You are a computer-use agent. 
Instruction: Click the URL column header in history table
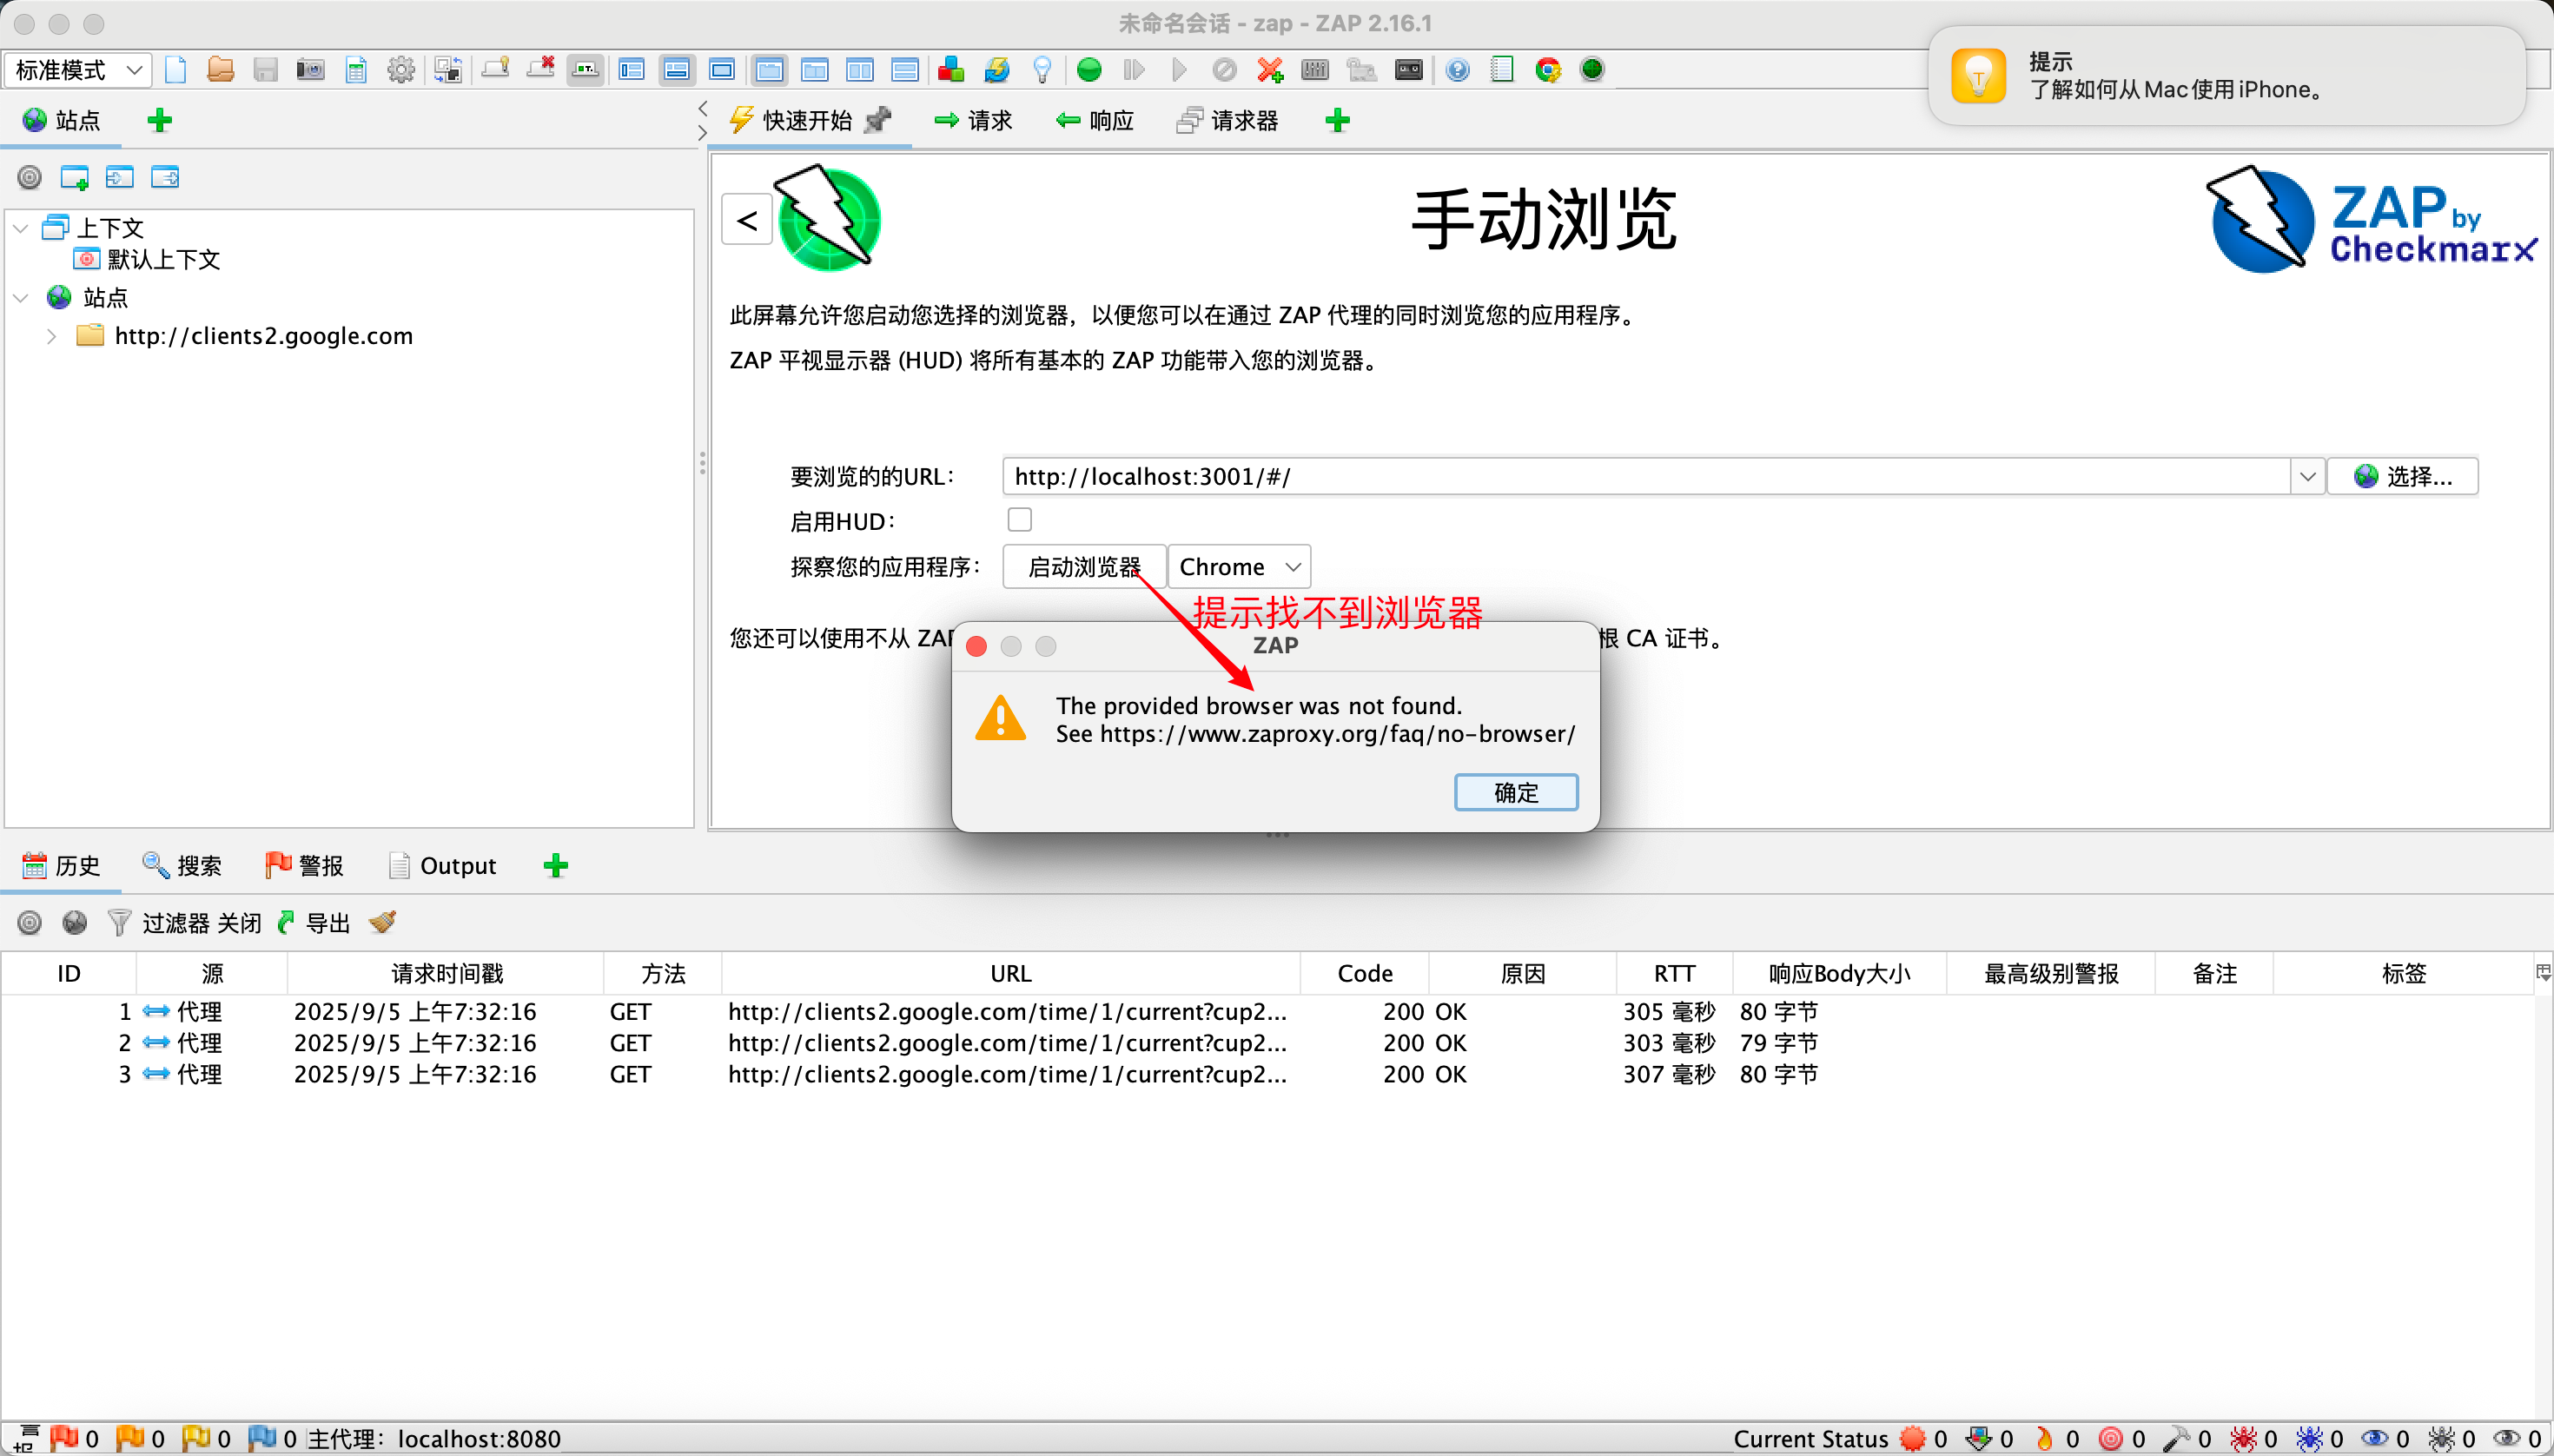point(1011,973)
